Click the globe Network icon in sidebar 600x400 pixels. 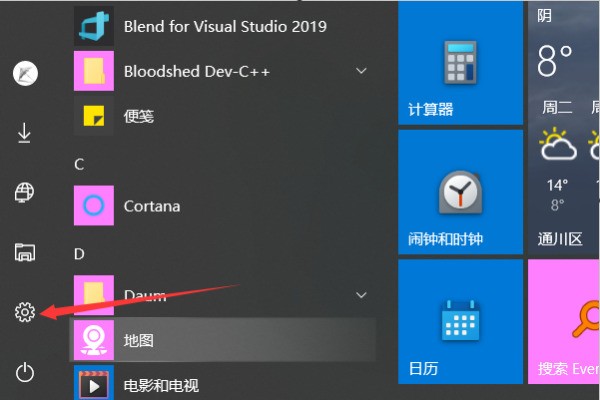(25, 192)
